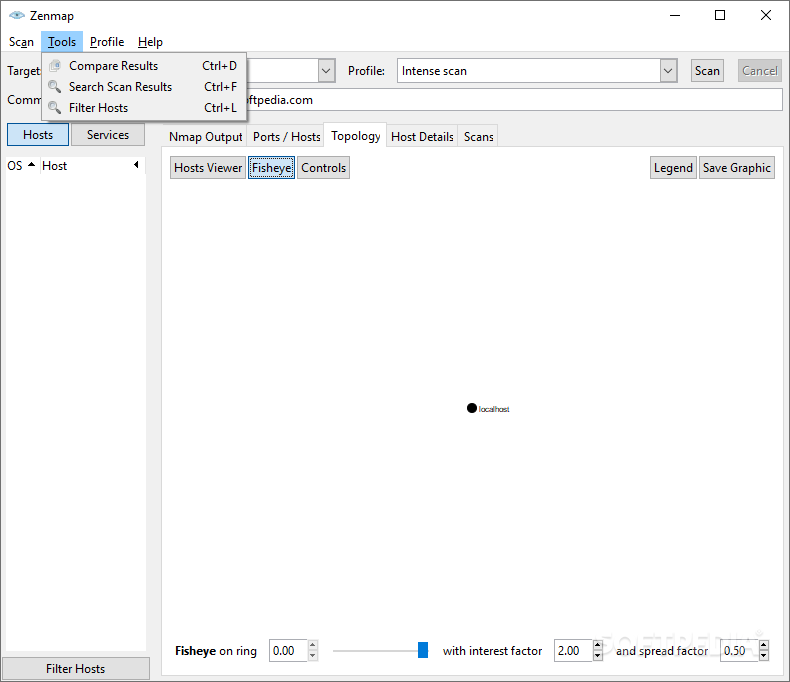Click the spread factor value field
Image resolution: width=790 pixels, height=682 pixels.
[739, 651]
